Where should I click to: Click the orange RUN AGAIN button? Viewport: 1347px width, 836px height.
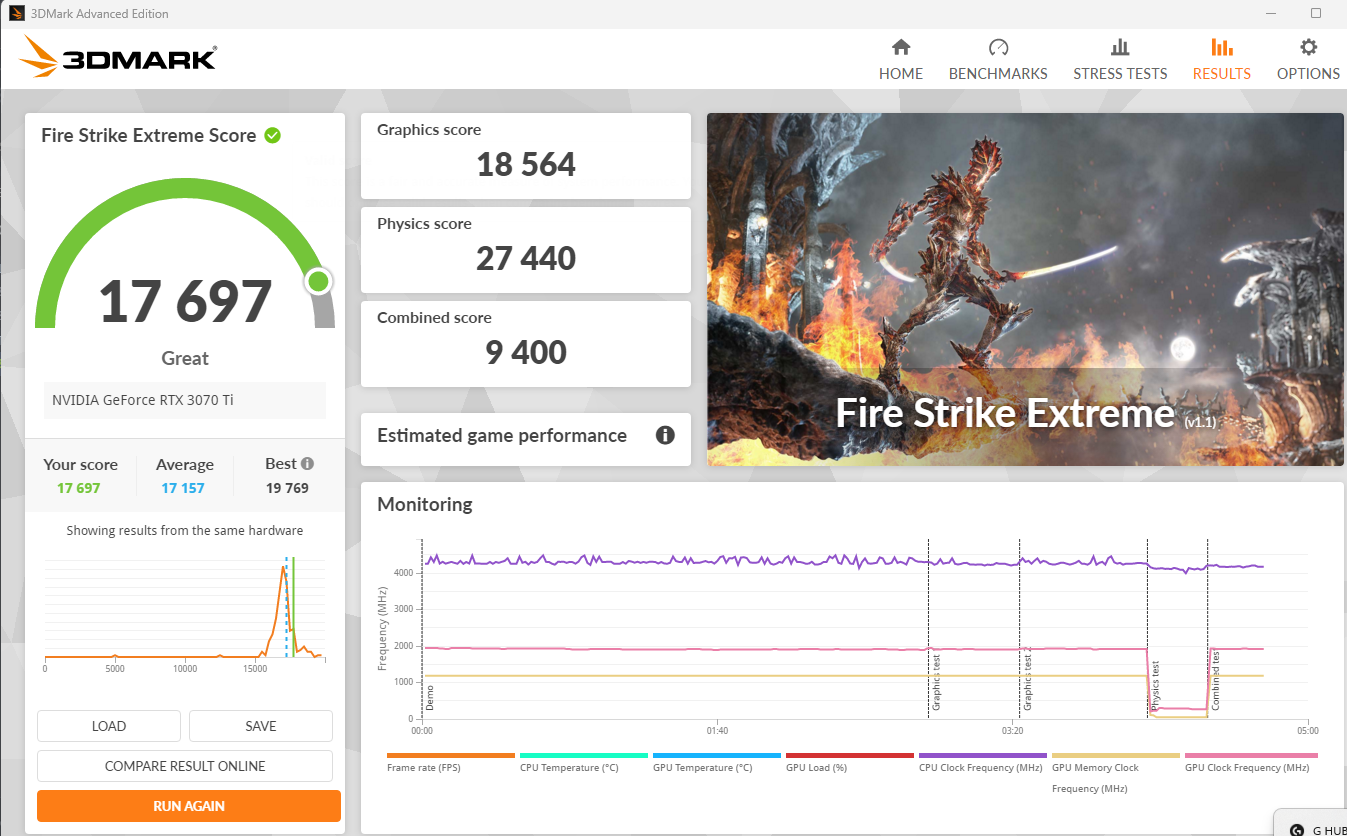coord(189,806)
